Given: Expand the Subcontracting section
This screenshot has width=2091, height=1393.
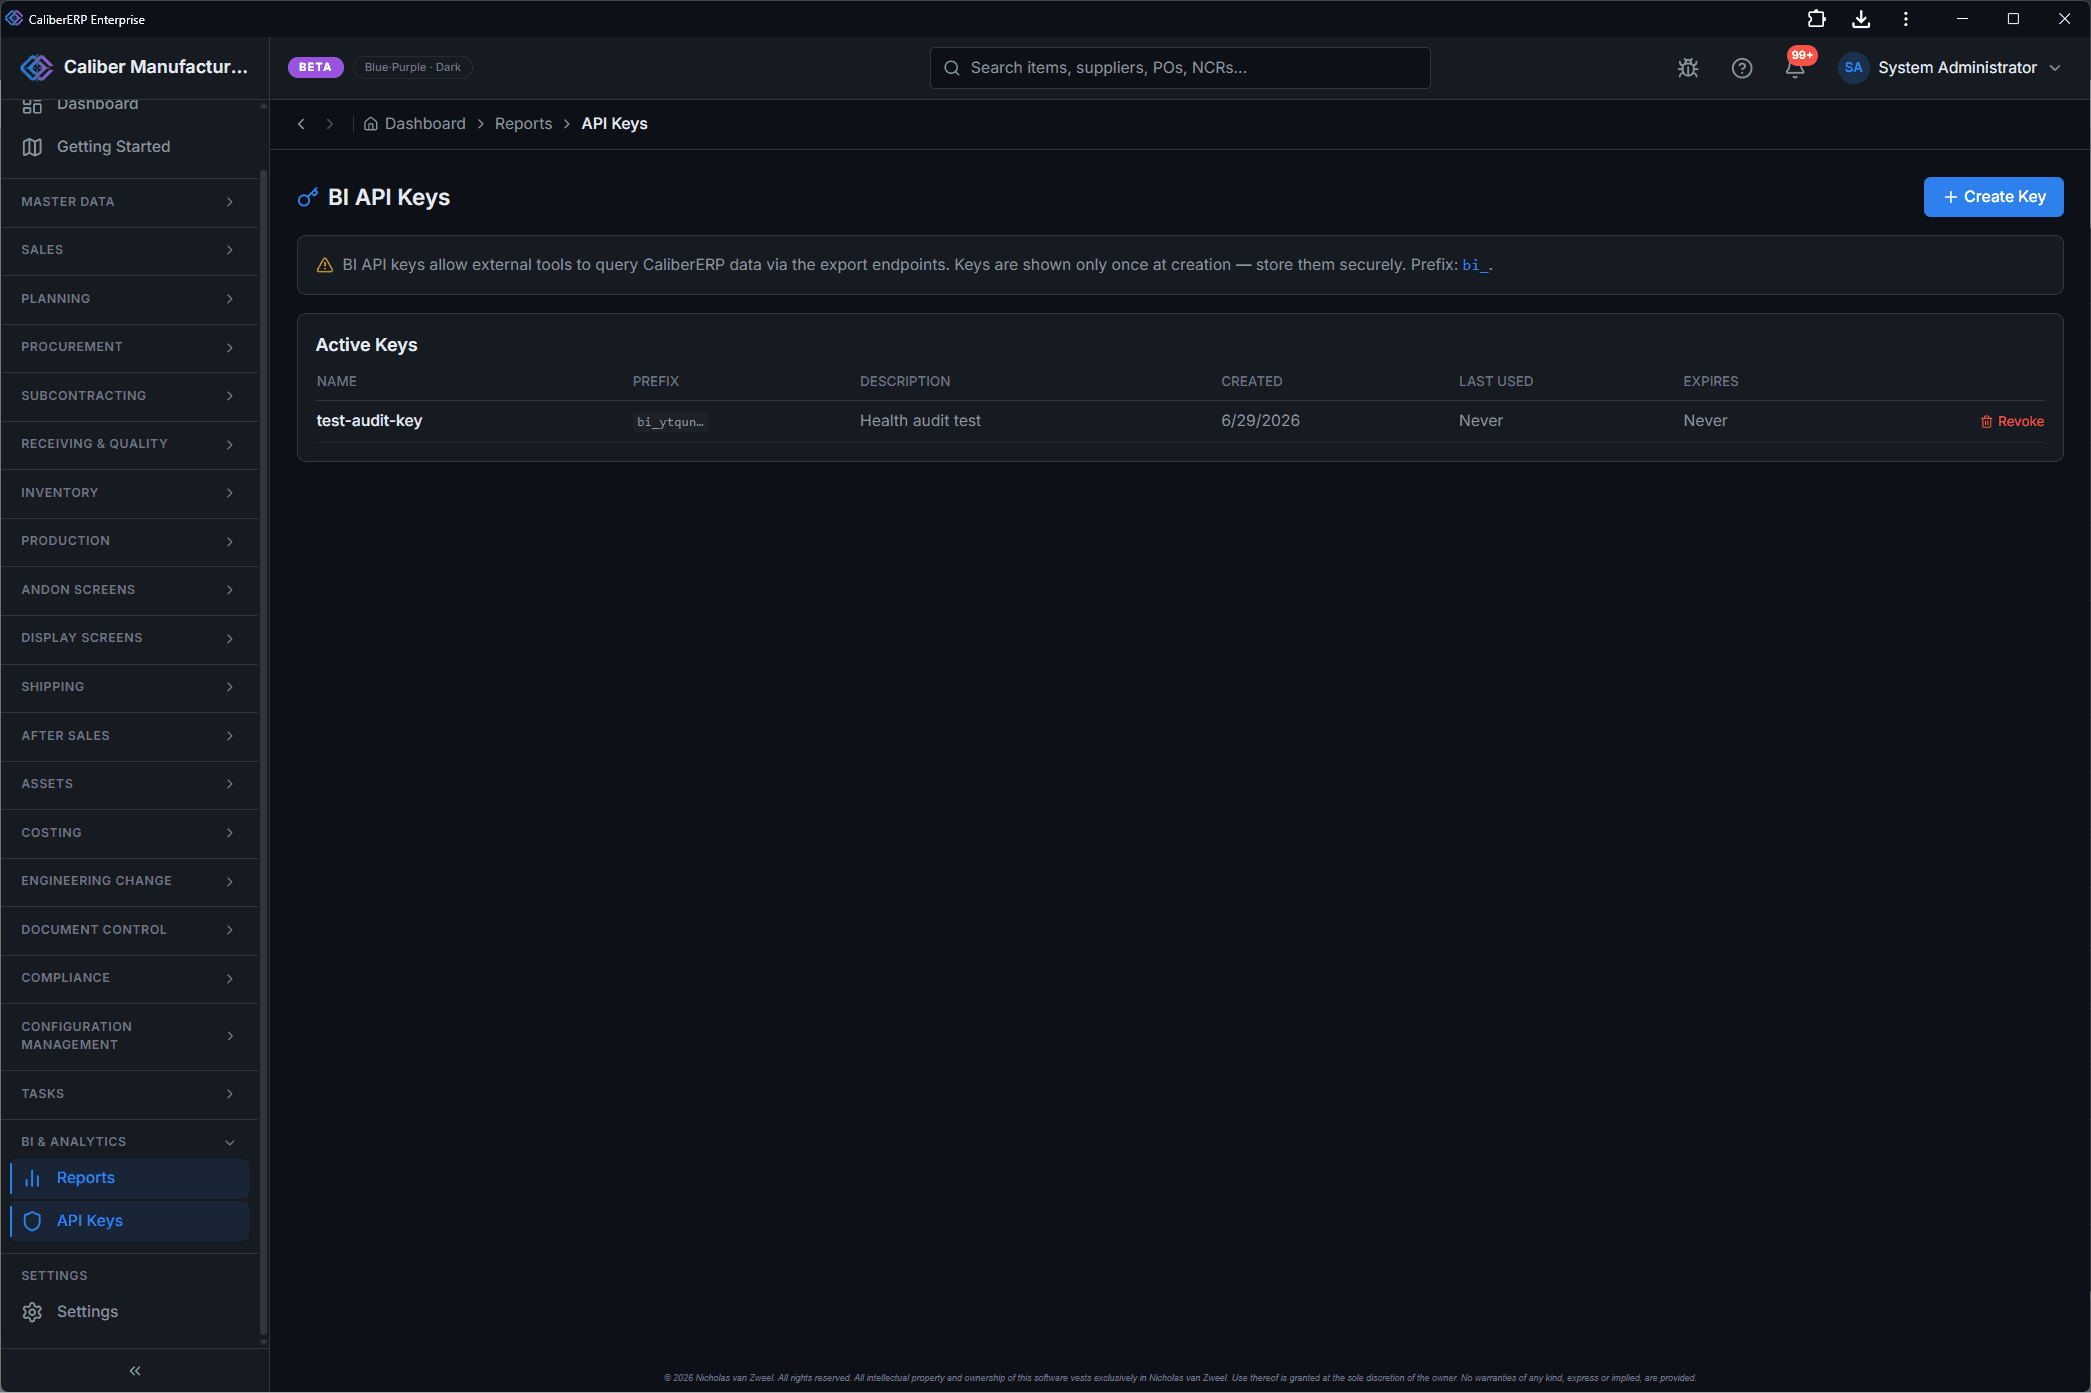Looking at the screenshot, I should pos(130,396).
